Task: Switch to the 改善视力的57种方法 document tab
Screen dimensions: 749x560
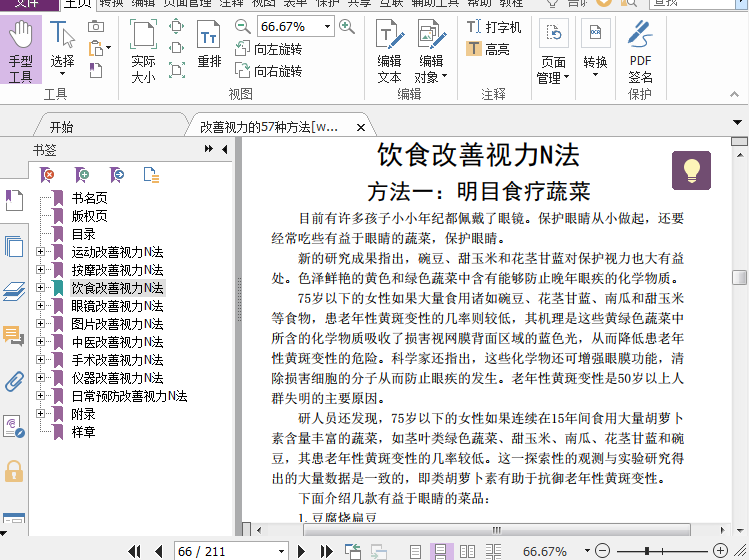Action: tap(269, 127)
